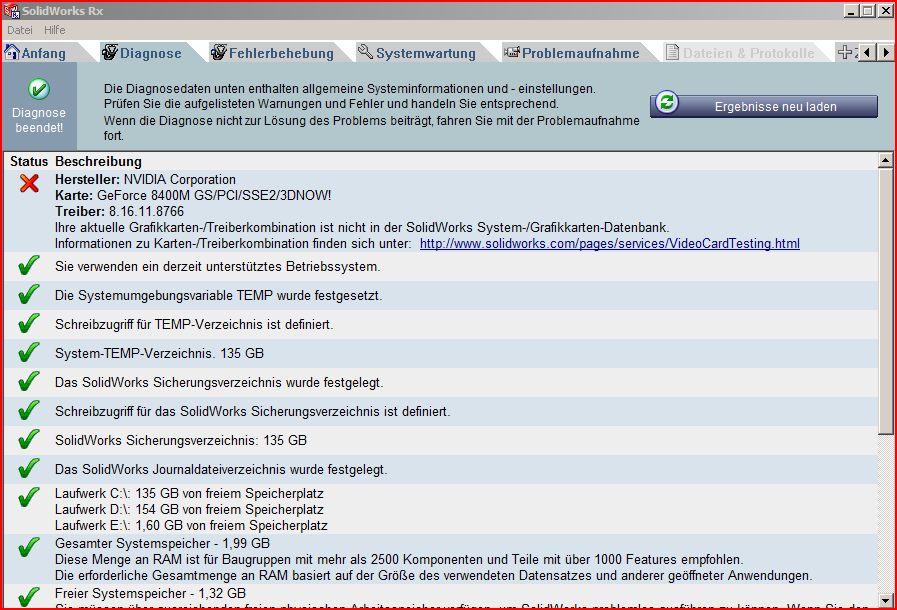Open the Datei menu
Screen dimensions: 897x610
(19, 30)
